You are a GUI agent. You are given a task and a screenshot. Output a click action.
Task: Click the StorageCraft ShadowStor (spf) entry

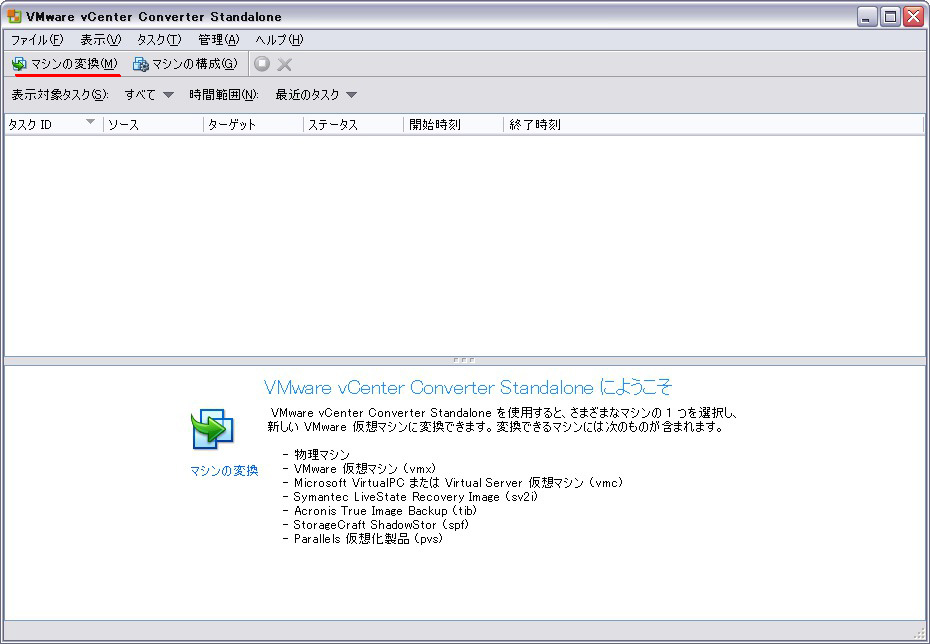click(x=382, y=525)
